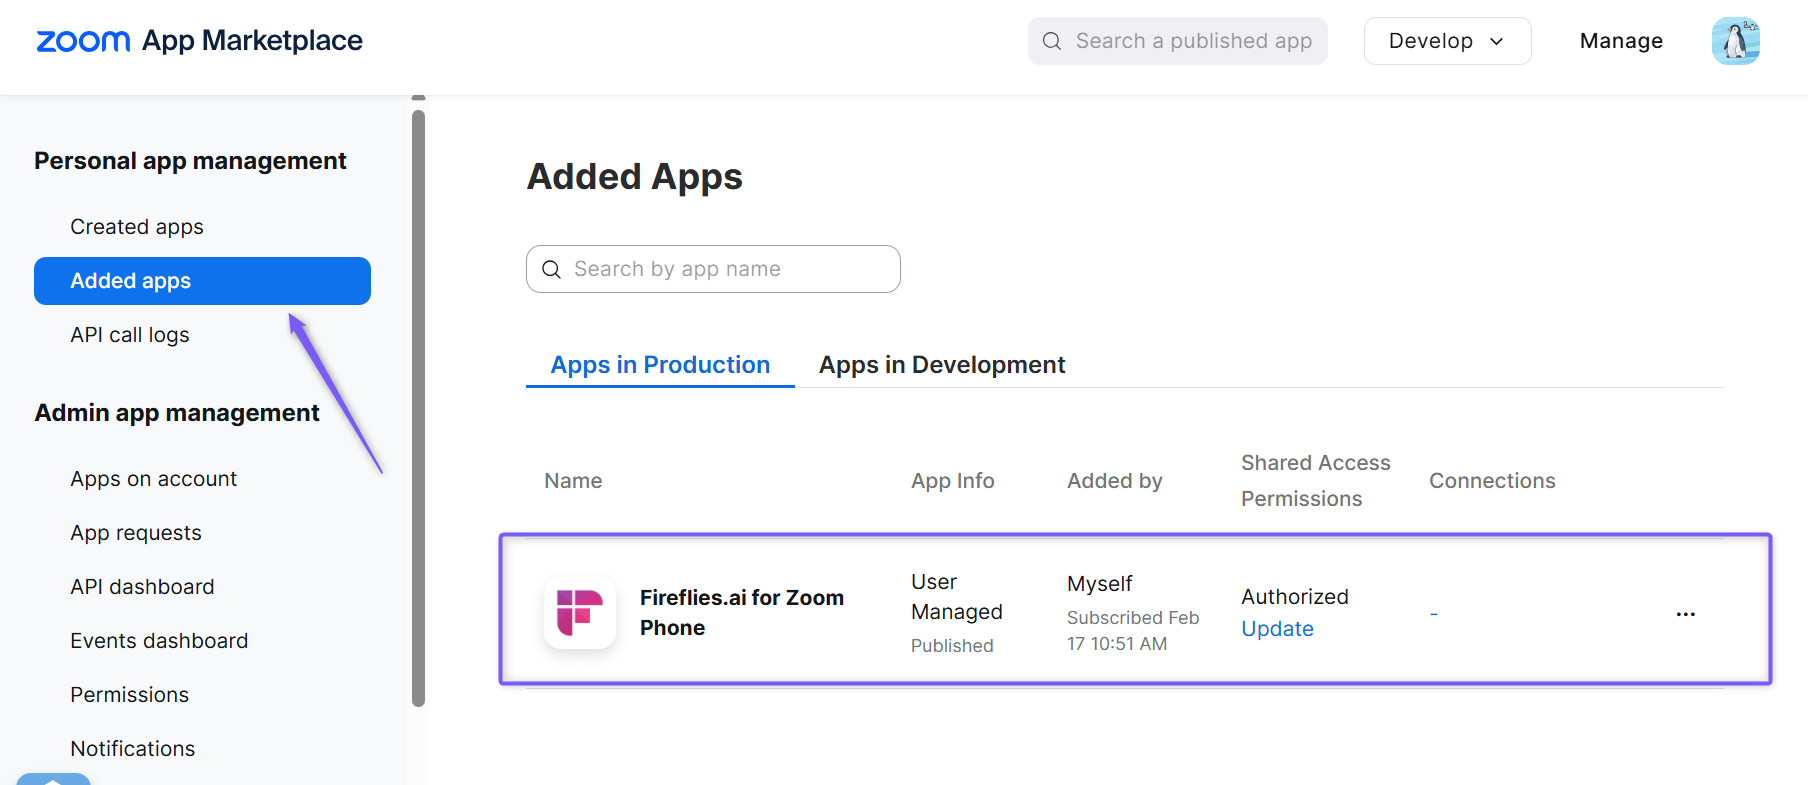Click the Zoom logo in header

click(x=83, y=41)
